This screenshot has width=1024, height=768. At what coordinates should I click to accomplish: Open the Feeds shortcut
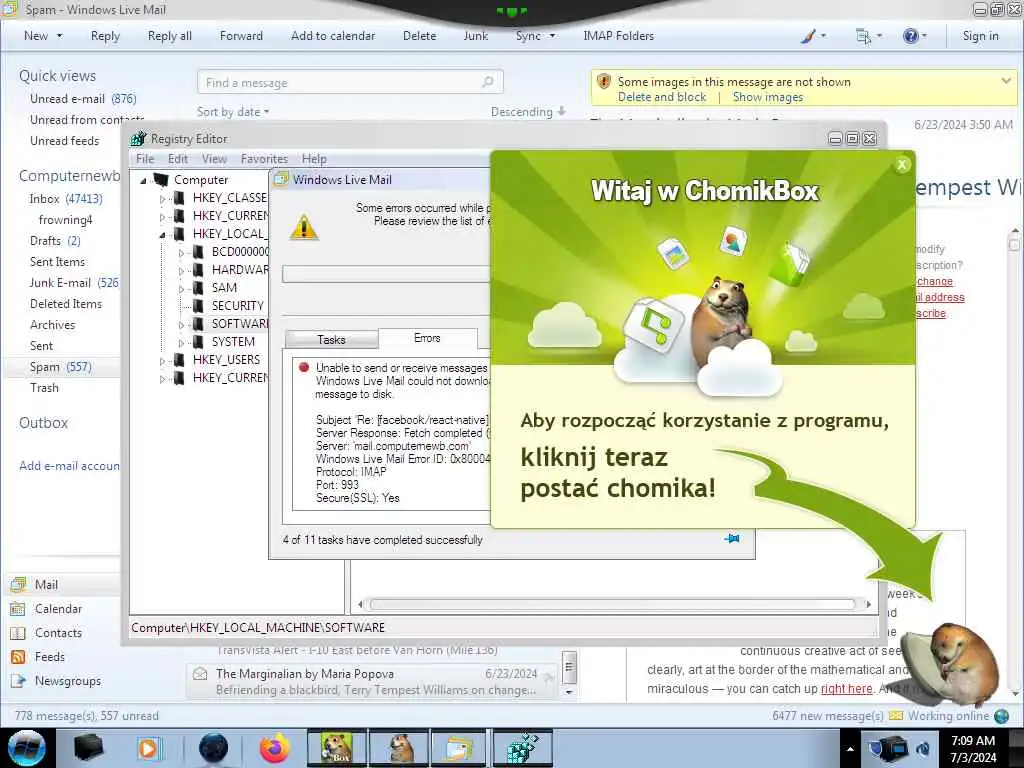tap(50, 657)
